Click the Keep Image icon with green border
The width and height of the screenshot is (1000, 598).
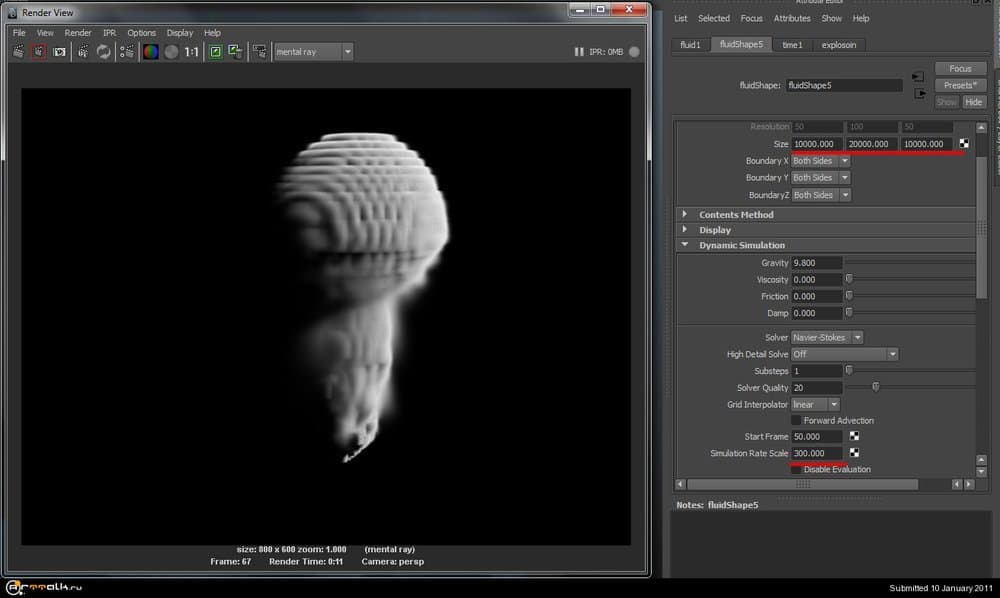215,52
